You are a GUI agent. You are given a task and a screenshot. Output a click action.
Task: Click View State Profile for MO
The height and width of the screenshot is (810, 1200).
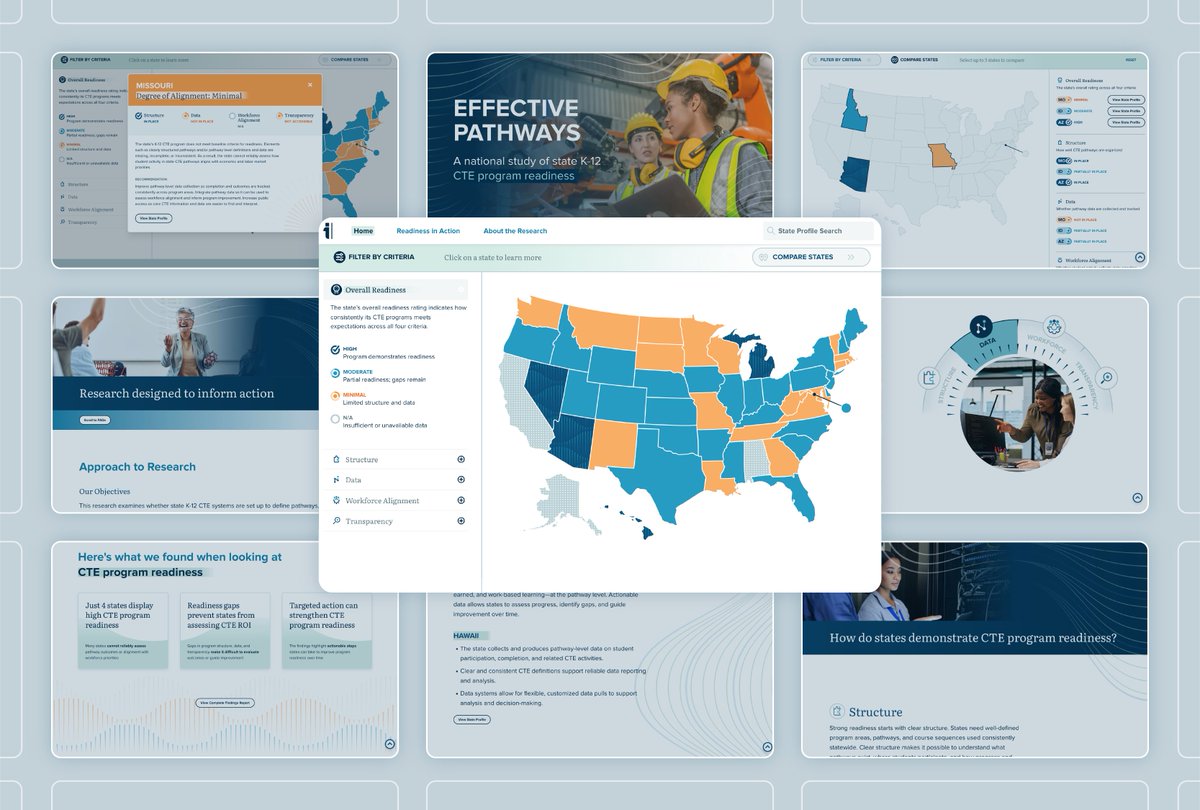click(x=1126, y=100)
